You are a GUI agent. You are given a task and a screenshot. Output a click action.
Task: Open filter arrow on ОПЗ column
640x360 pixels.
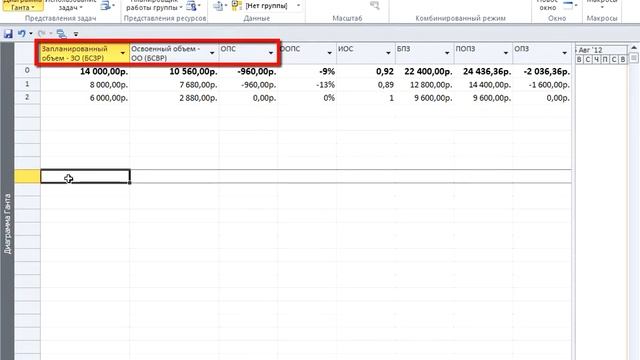coord(564,53)
